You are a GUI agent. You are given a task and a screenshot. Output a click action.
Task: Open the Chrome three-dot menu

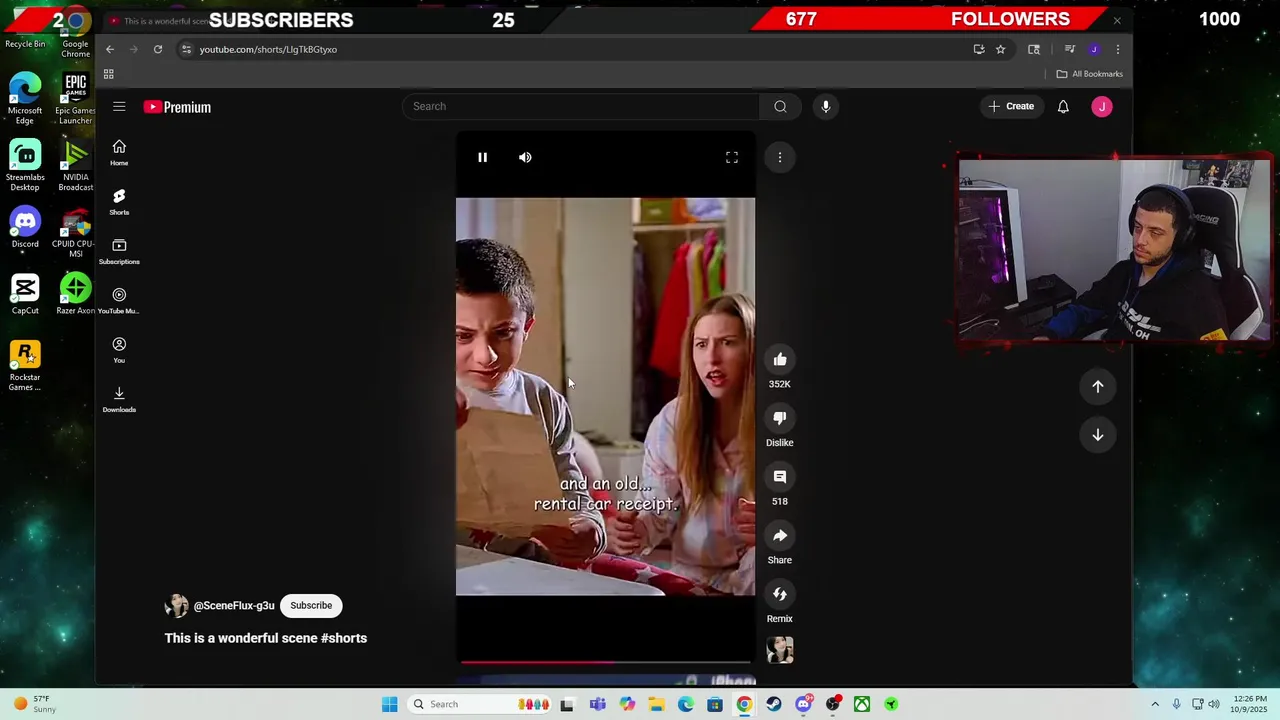(x=1118, y=49)
